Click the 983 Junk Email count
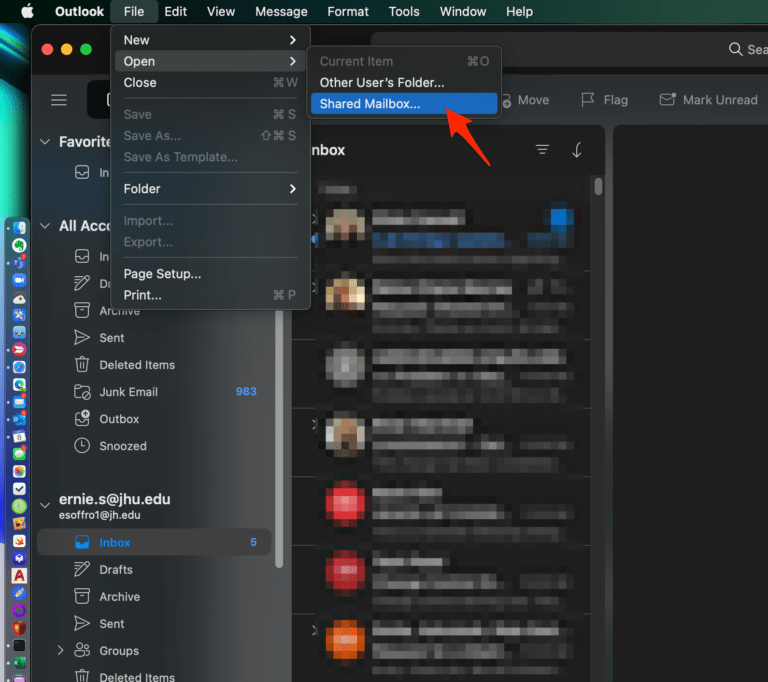 (246, 391)
